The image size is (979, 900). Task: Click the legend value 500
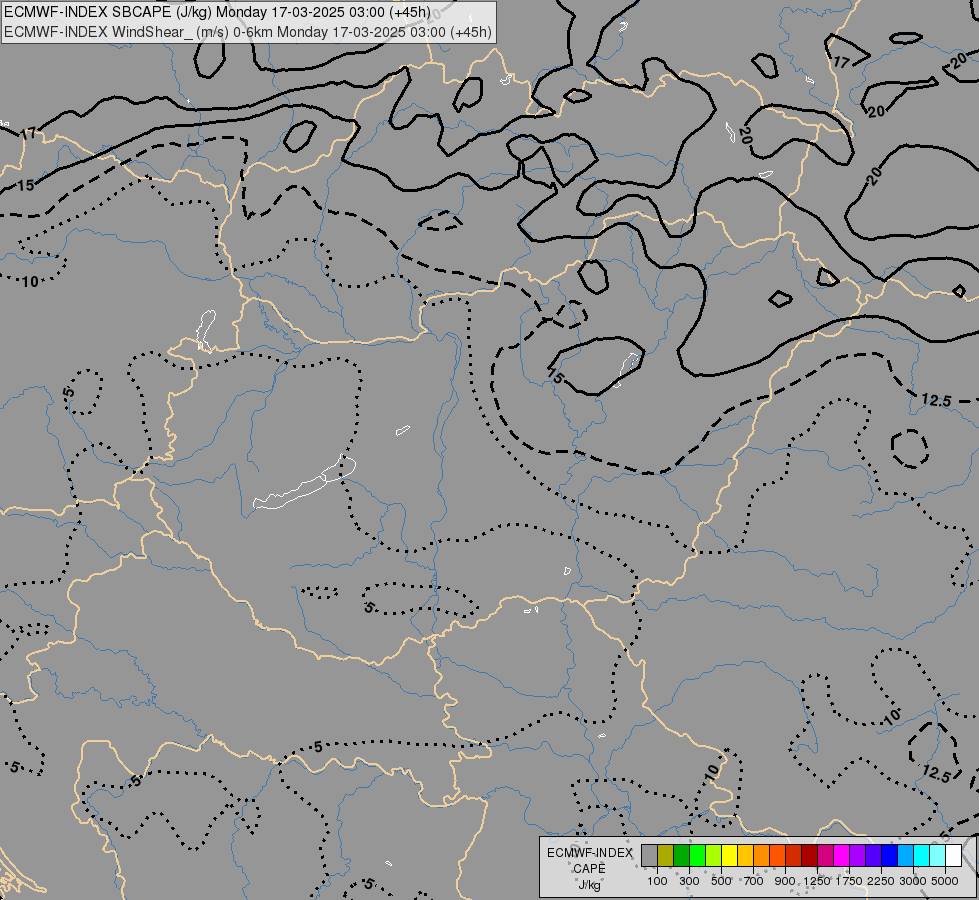721,881
